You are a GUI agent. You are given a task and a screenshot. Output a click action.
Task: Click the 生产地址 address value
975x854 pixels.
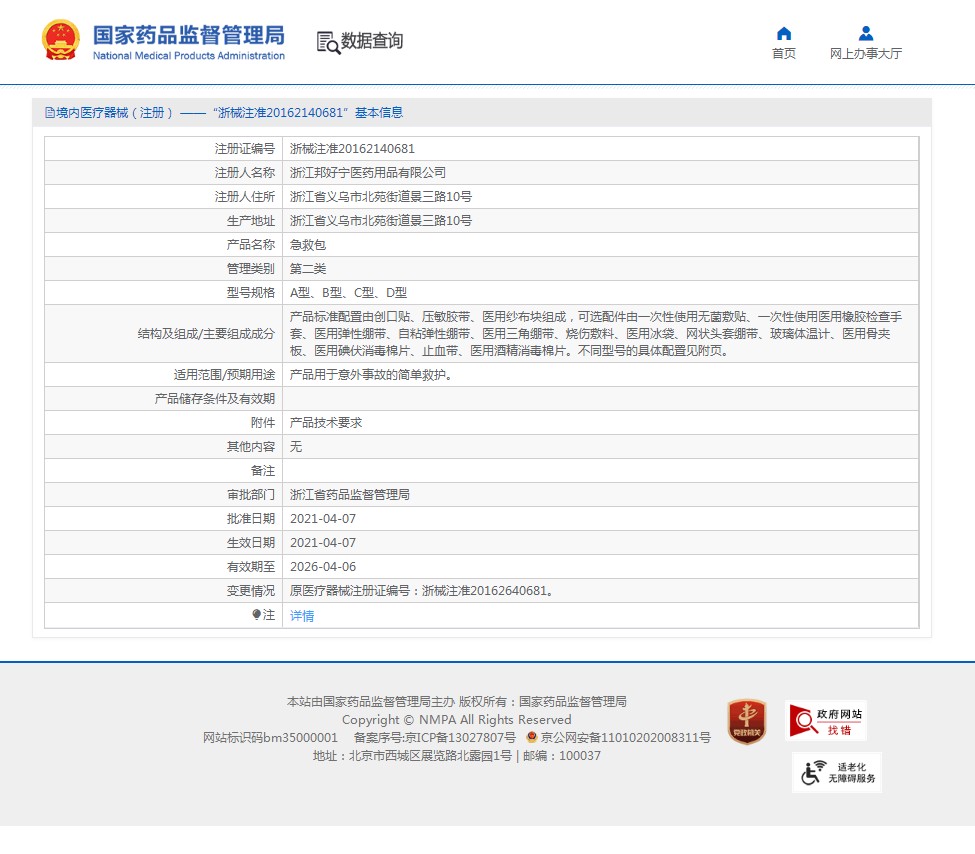[381, 221]
